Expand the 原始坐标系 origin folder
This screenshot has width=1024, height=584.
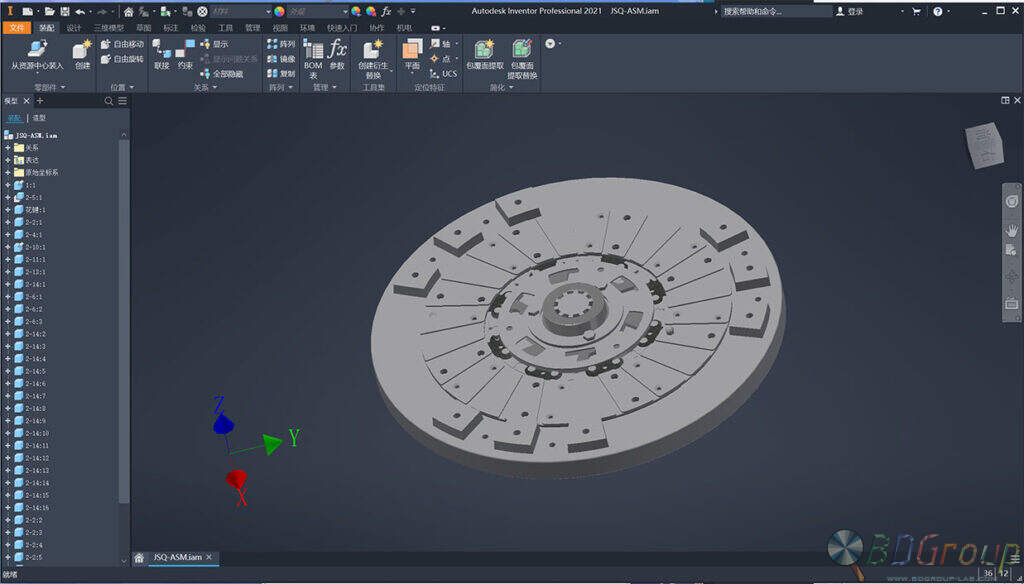coord(8,172)
